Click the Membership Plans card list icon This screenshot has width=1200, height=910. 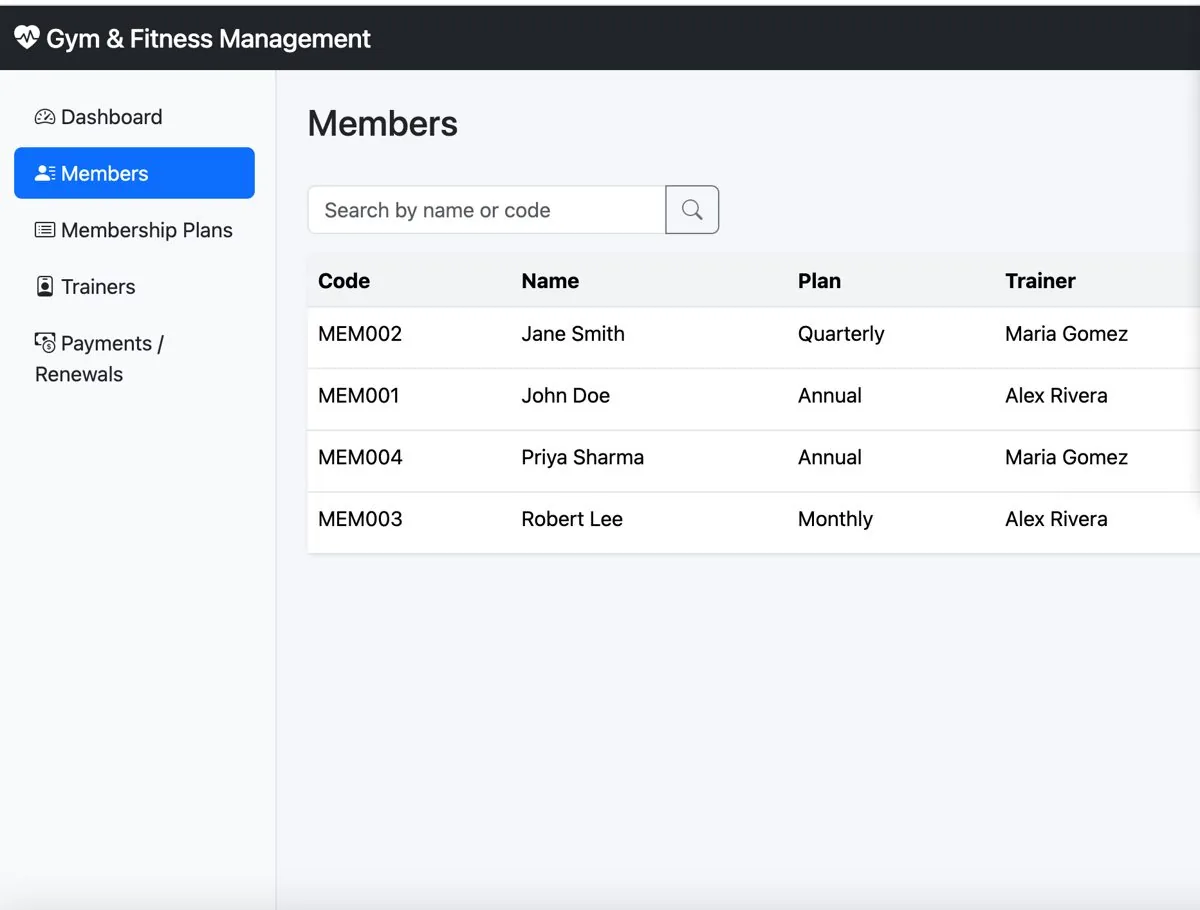coord(45,230)
